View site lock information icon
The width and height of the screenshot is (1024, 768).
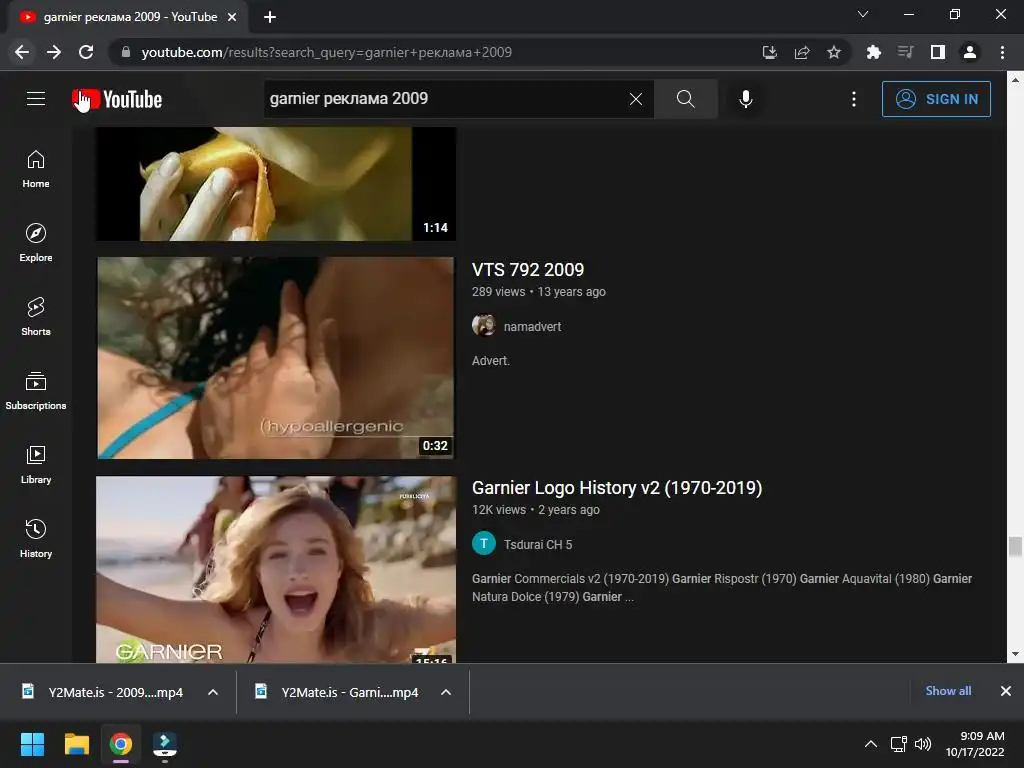[x=126, y=52]
